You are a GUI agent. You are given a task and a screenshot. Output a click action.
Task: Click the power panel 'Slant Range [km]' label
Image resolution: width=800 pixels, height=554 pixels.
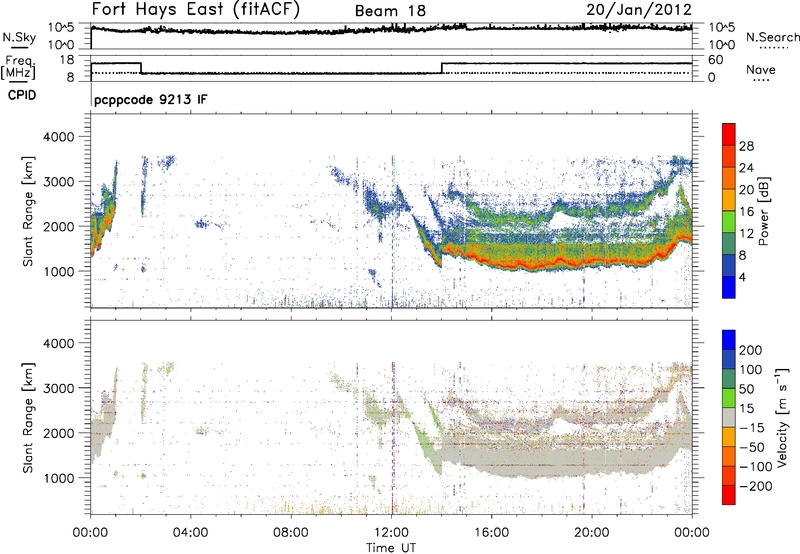click(x=28, y=211)
